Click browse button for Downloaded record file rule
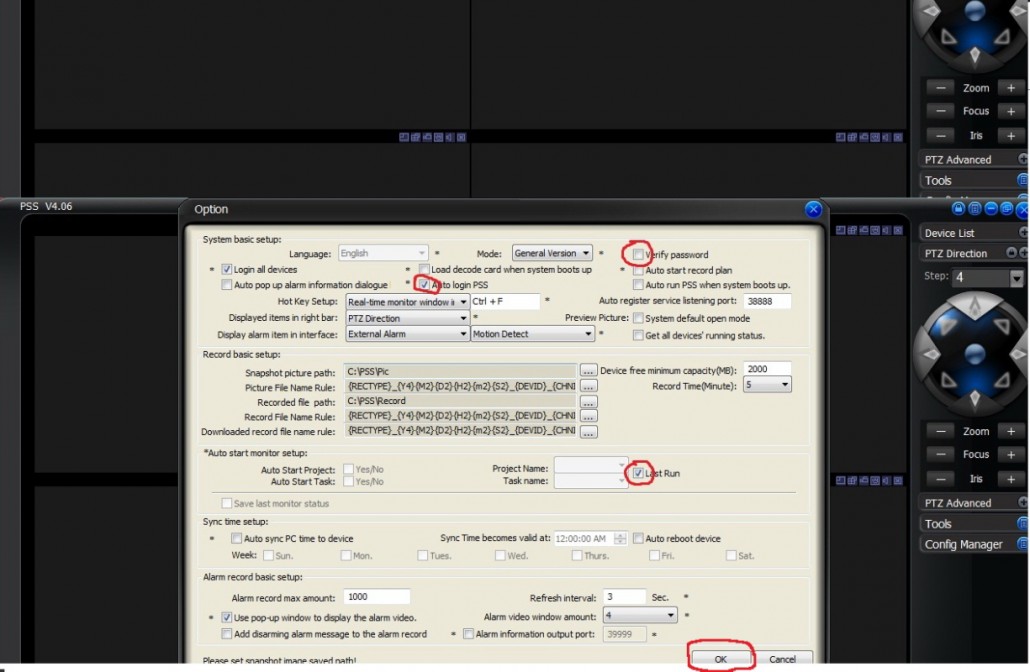Screen dimensions: 1030x672 589,432
